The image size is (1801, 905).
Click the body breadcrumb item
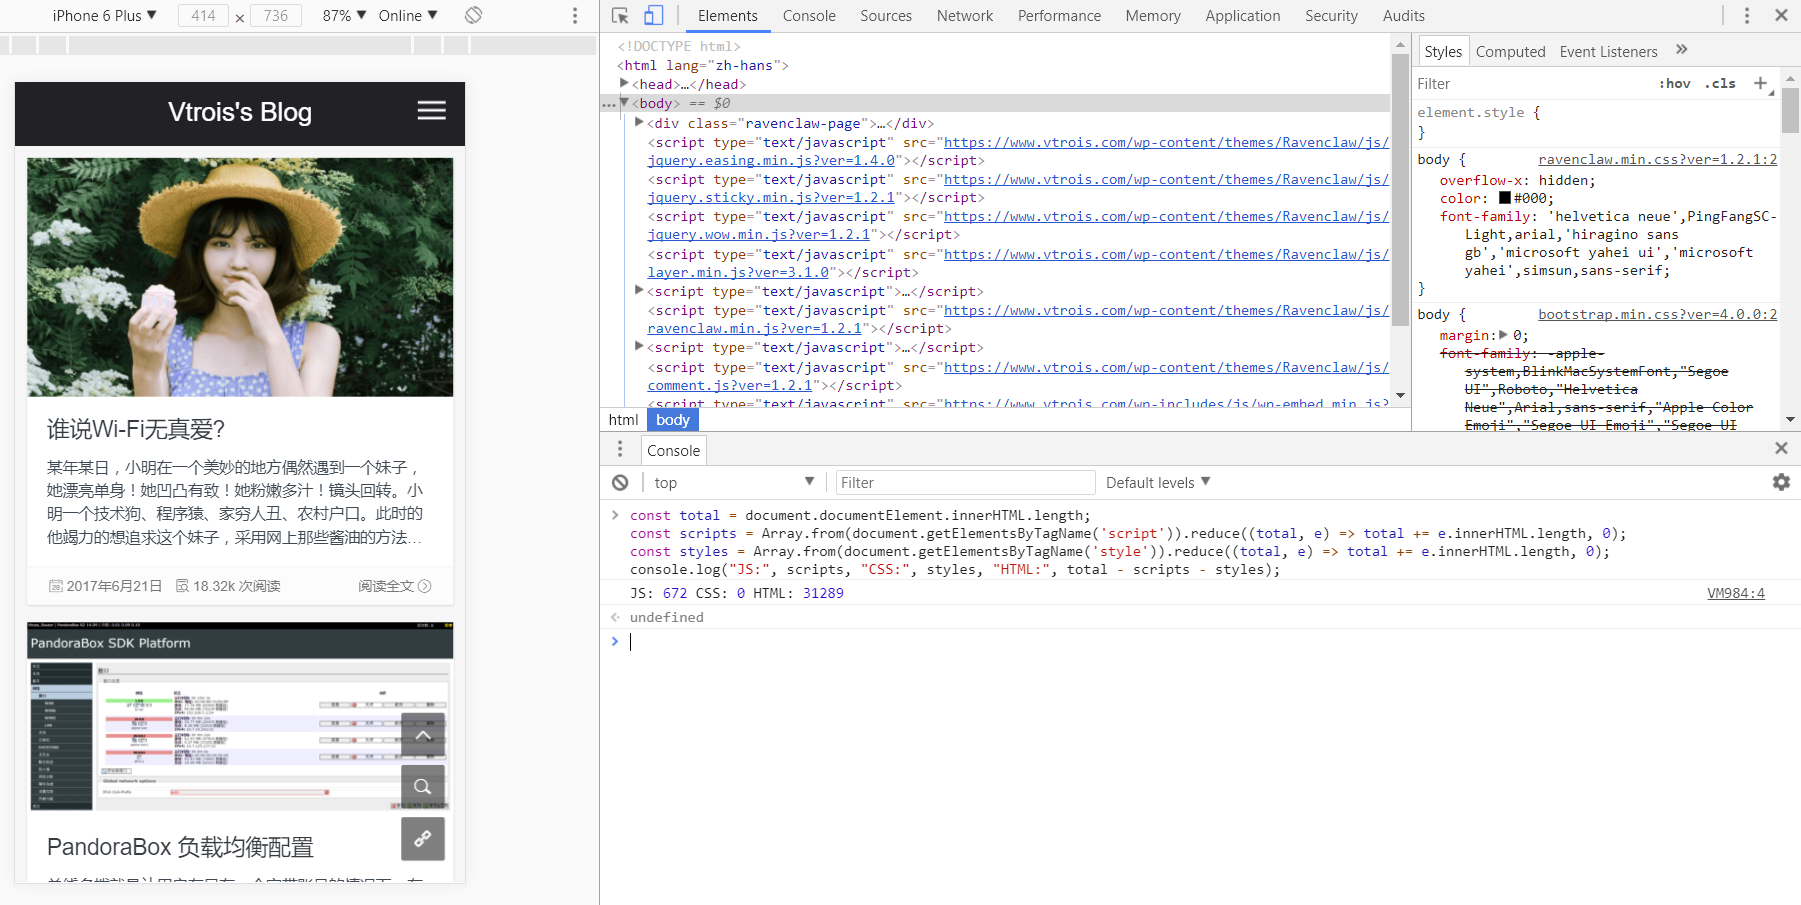(672, 420)
